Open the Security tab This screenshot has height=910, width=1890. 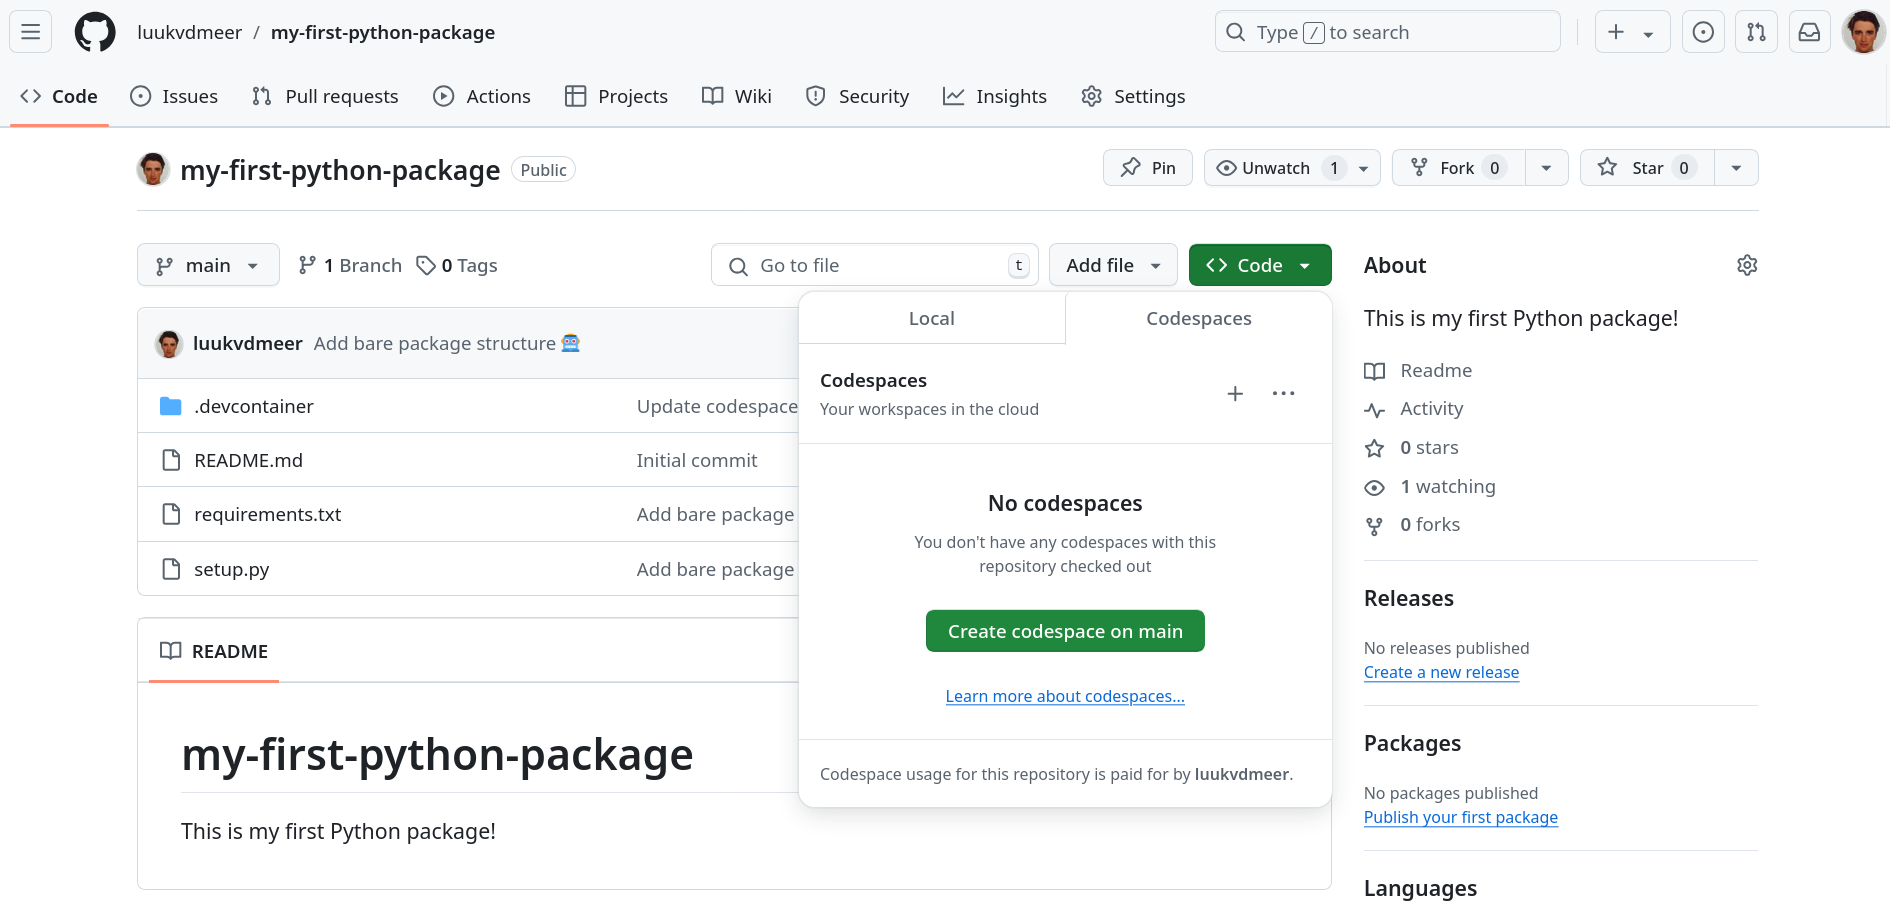click(858, 96)
